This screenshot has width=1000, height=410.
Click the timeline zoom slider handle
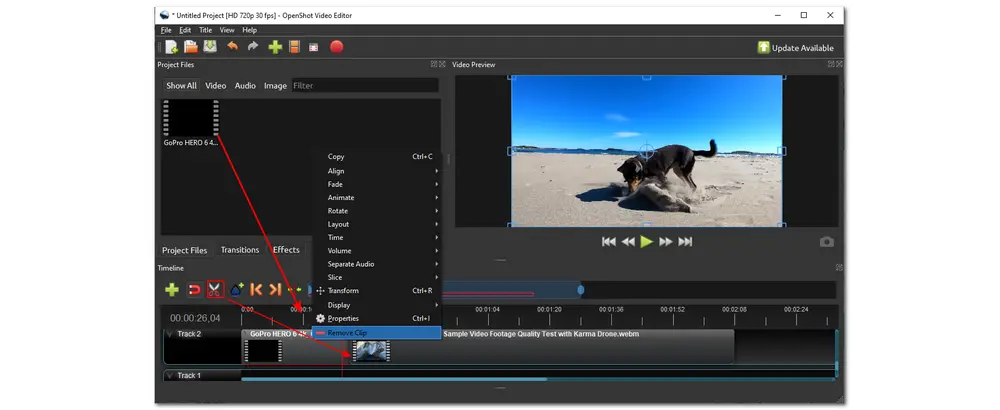pos(580,290)
